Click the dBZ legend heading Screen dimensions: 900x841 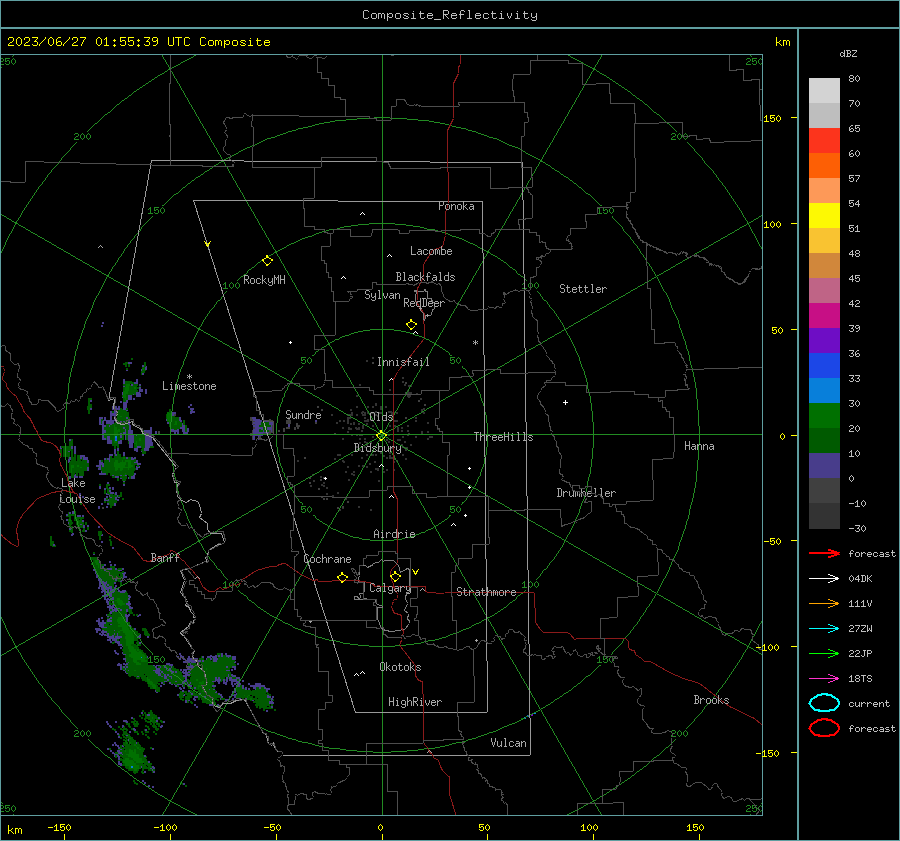(848, 53)
